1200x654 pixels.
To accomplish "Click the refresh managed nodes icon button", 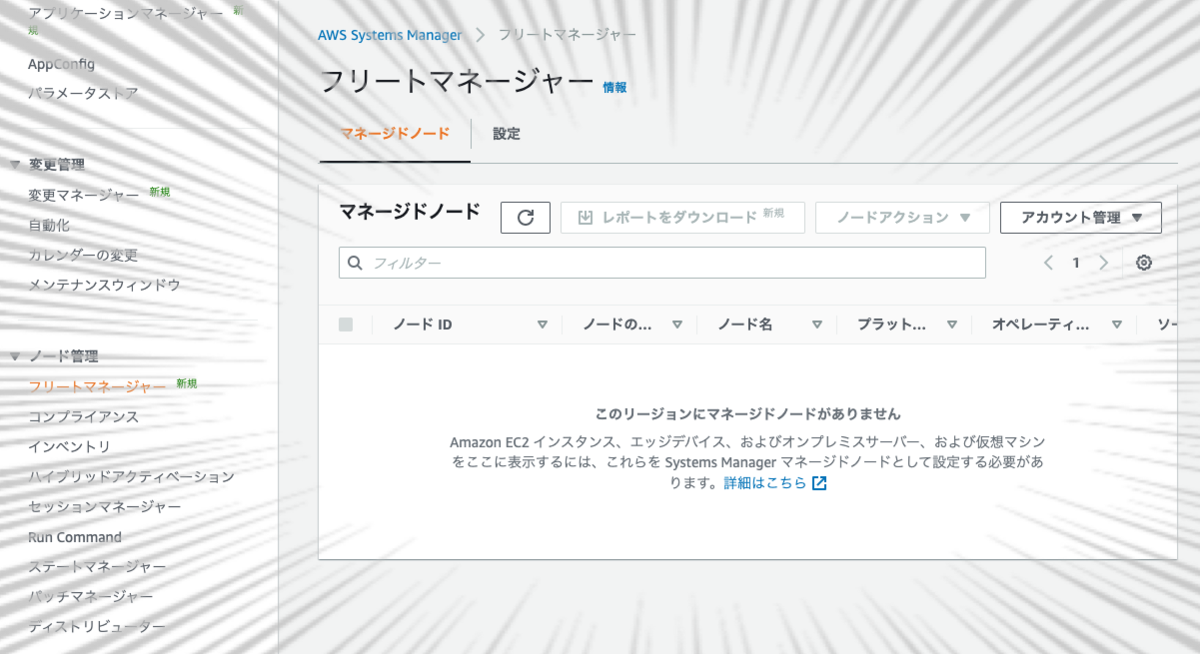I will (x=525, y=217).
